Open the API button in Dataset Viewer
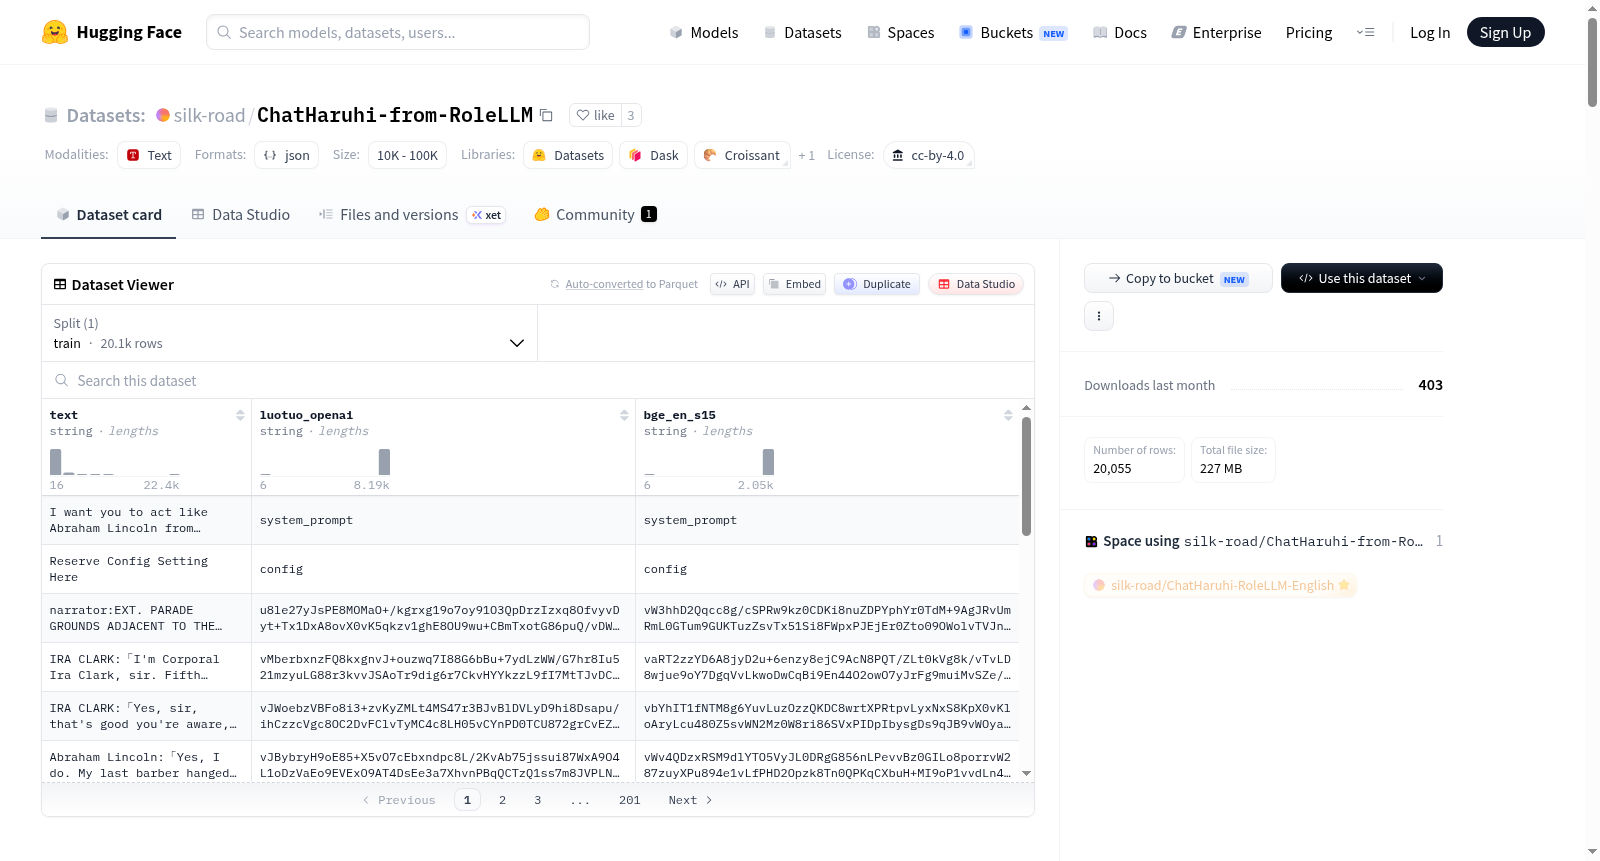1600x861 pixels. click(732, 284)
